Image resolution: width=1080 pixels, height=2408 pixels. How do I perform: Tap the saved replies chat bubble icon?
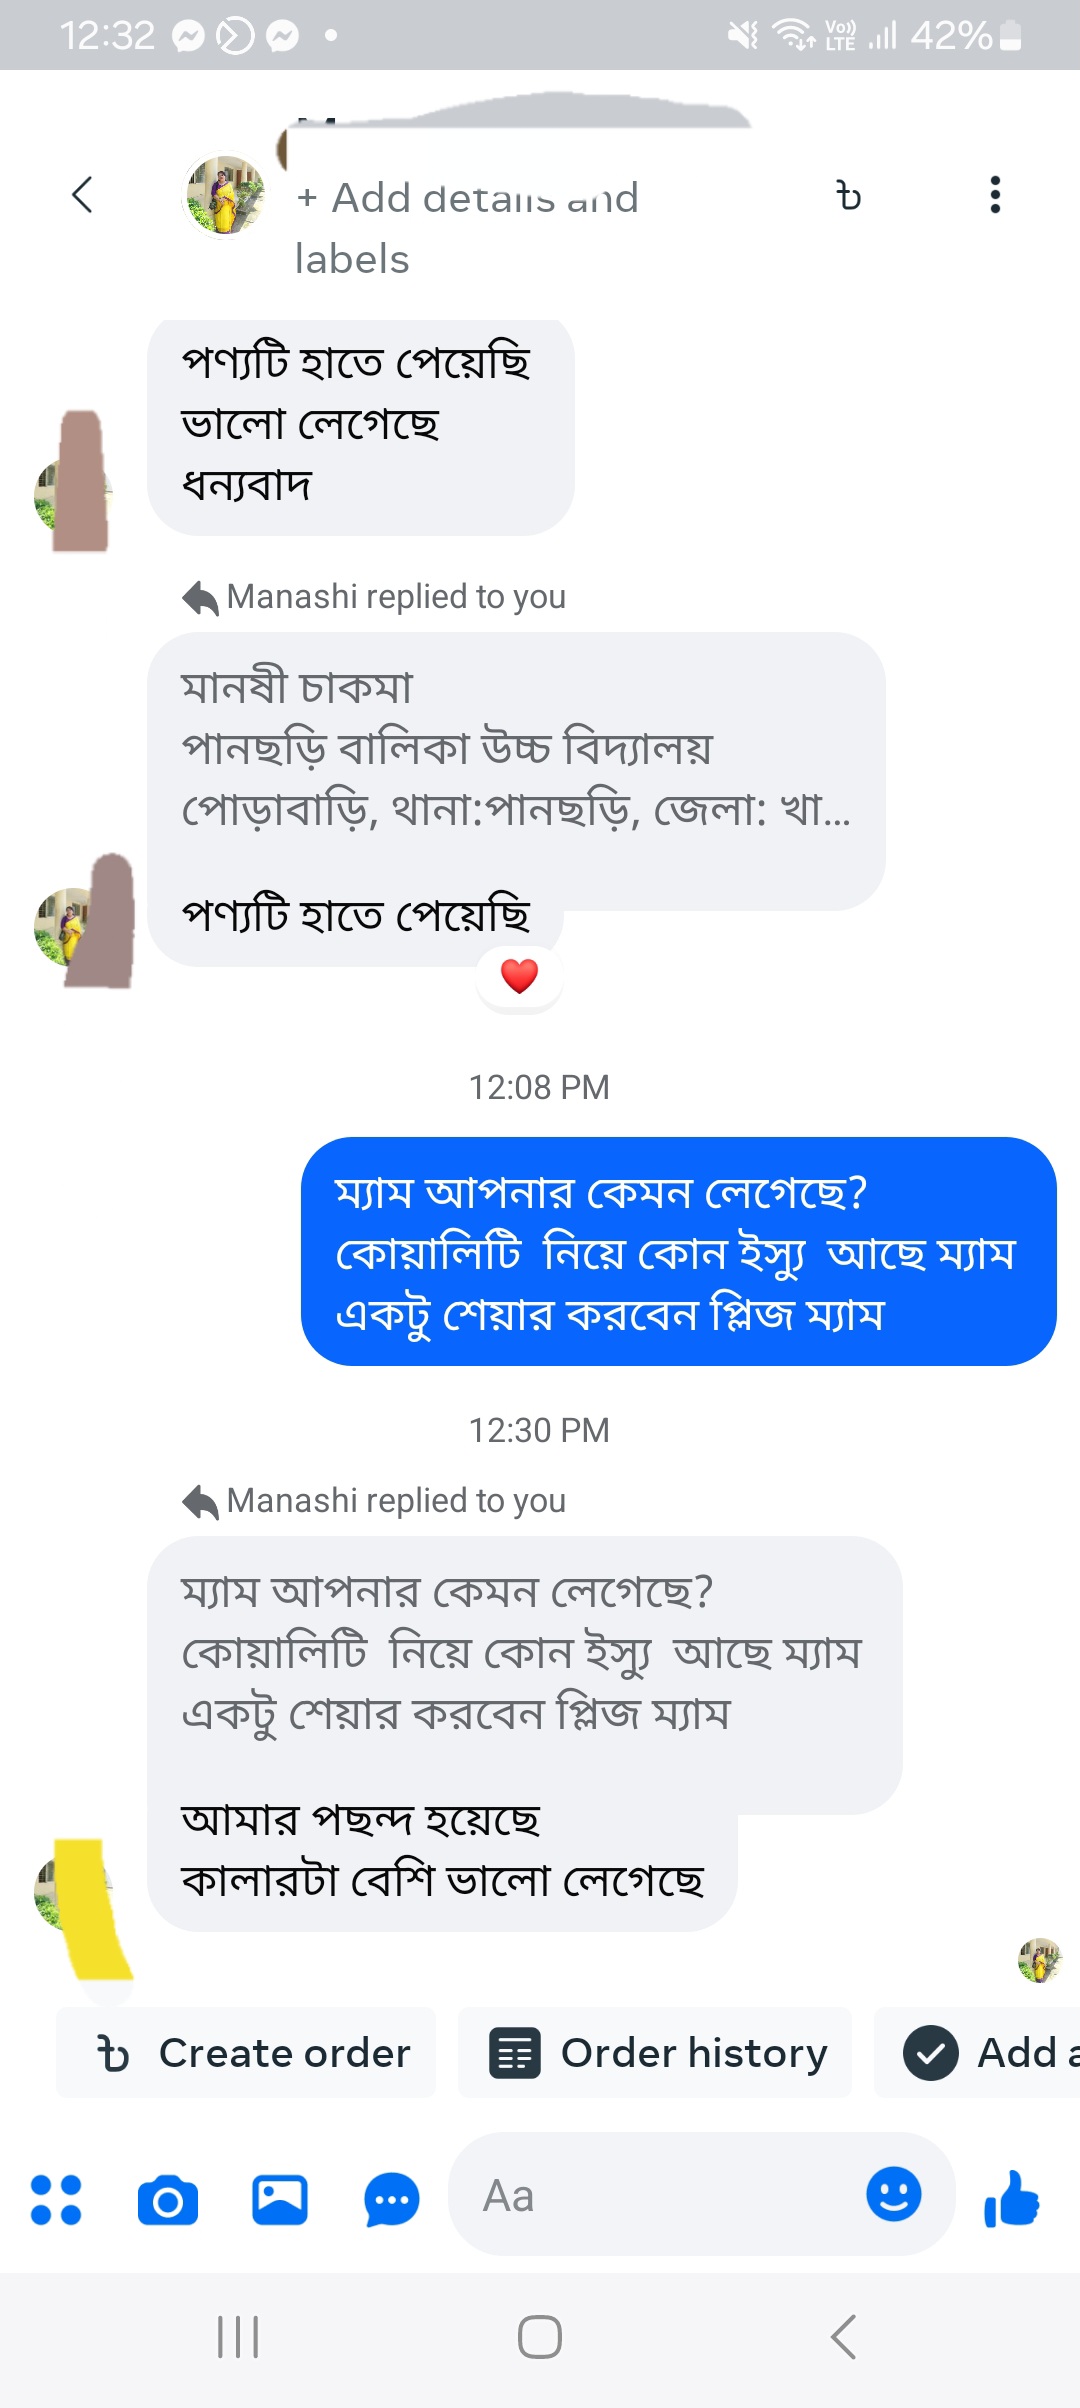point(391,2199)
